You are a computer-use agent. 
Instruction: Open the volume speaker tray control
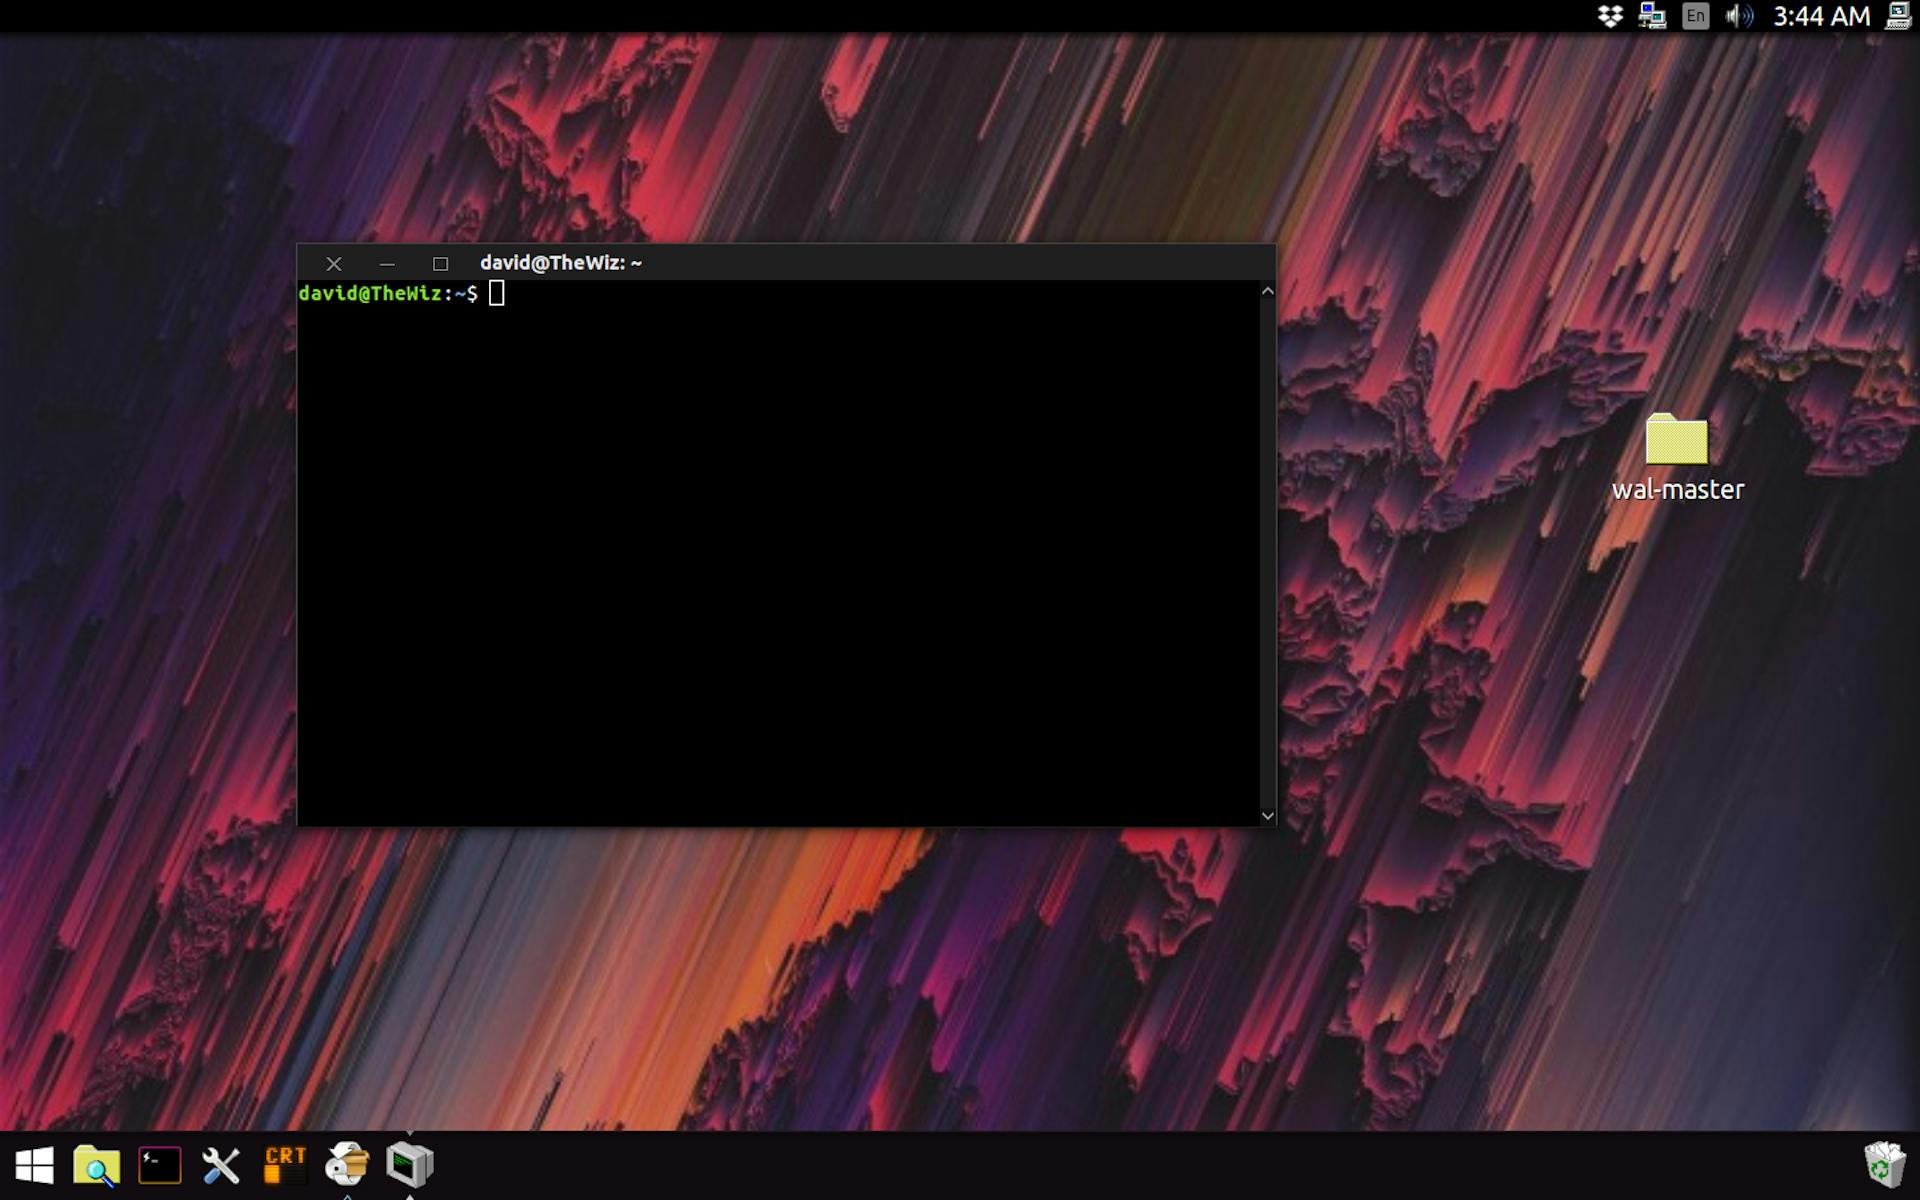pos(1739,16)
